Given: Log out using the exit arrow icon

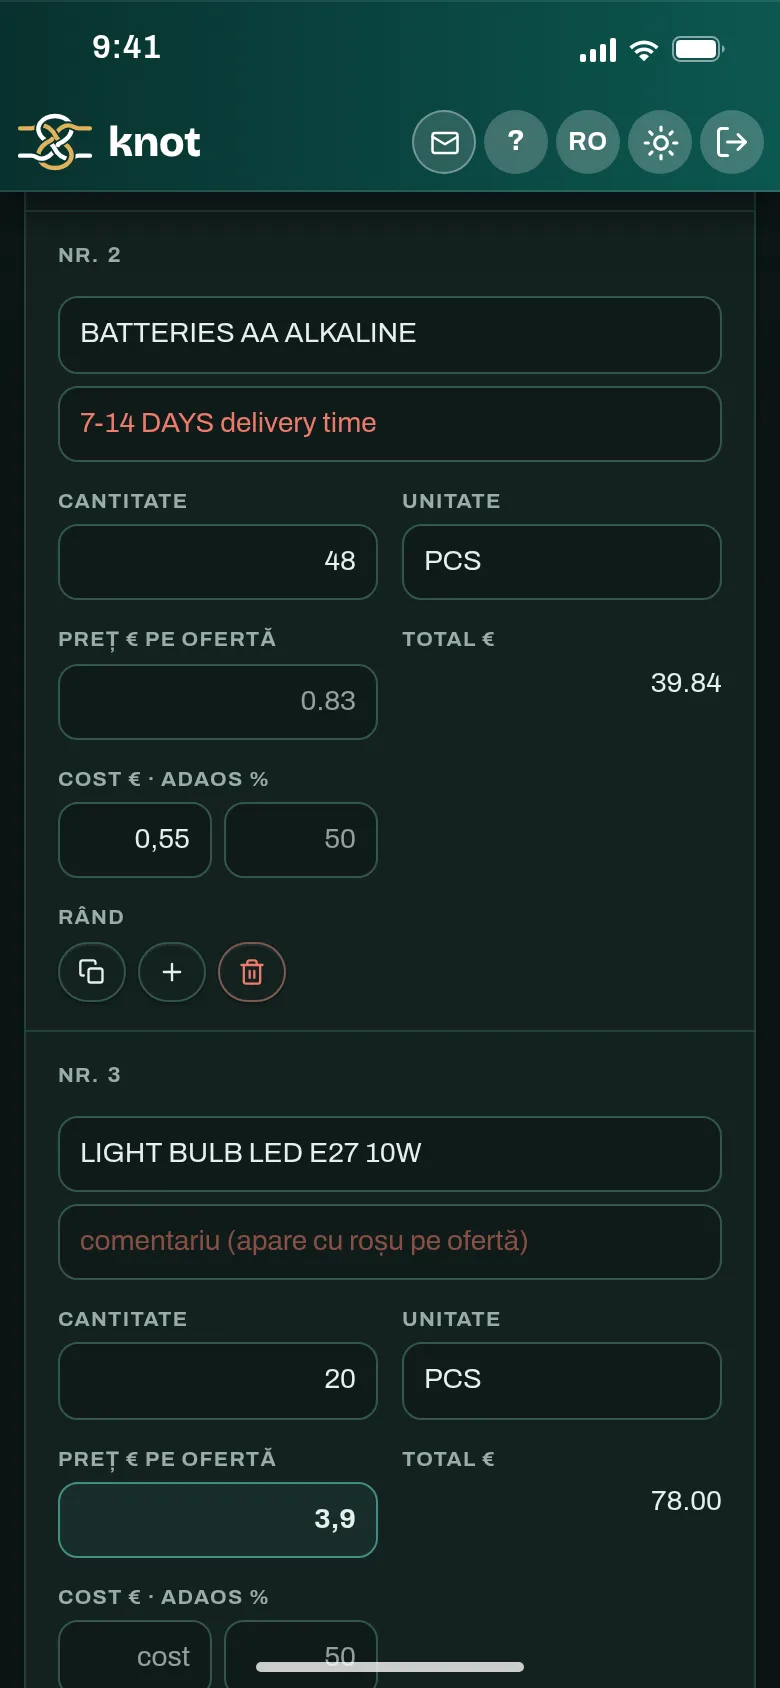Looking at the screenshot, I should coord(732,142).
